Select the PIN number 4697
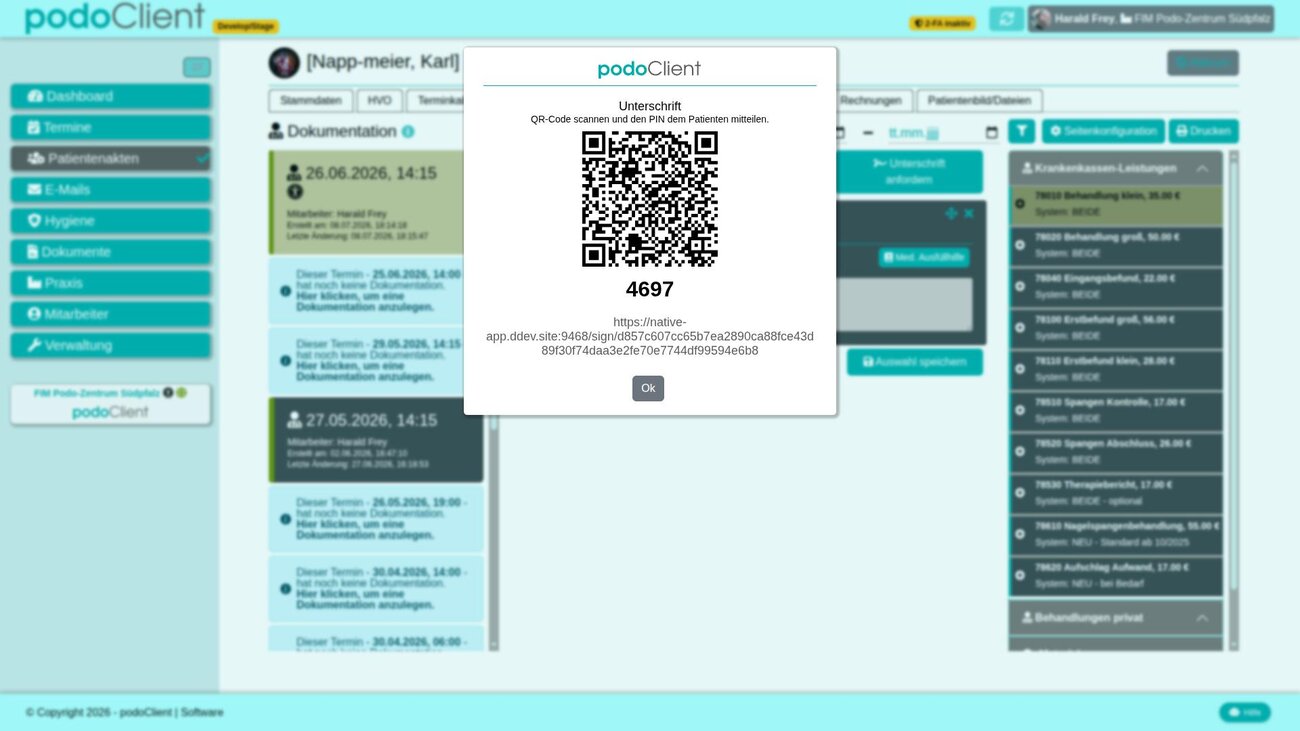The width and height of the screenshot is (1300, 731). pyautogui.click(x=650, y=289)
